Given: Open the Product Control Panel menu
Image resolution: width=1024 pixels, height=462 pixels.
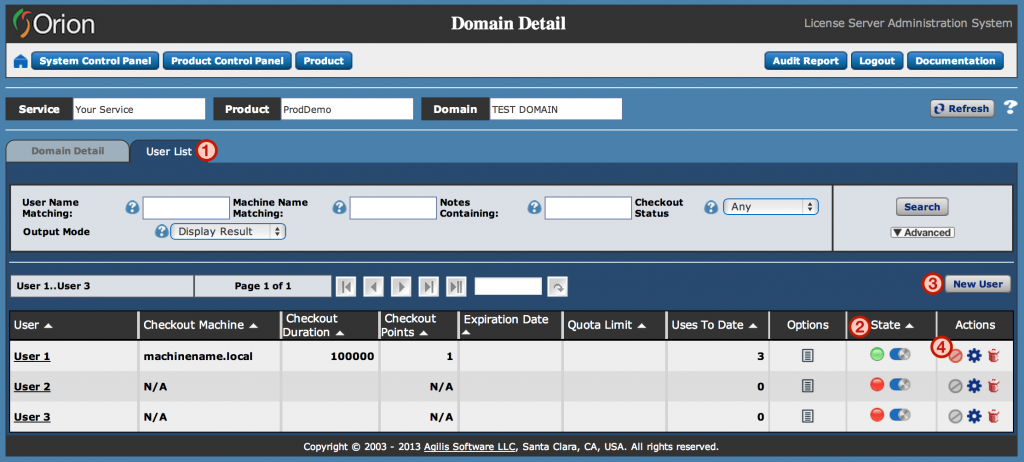Looking at the screenshot, I should pos(226,61).
